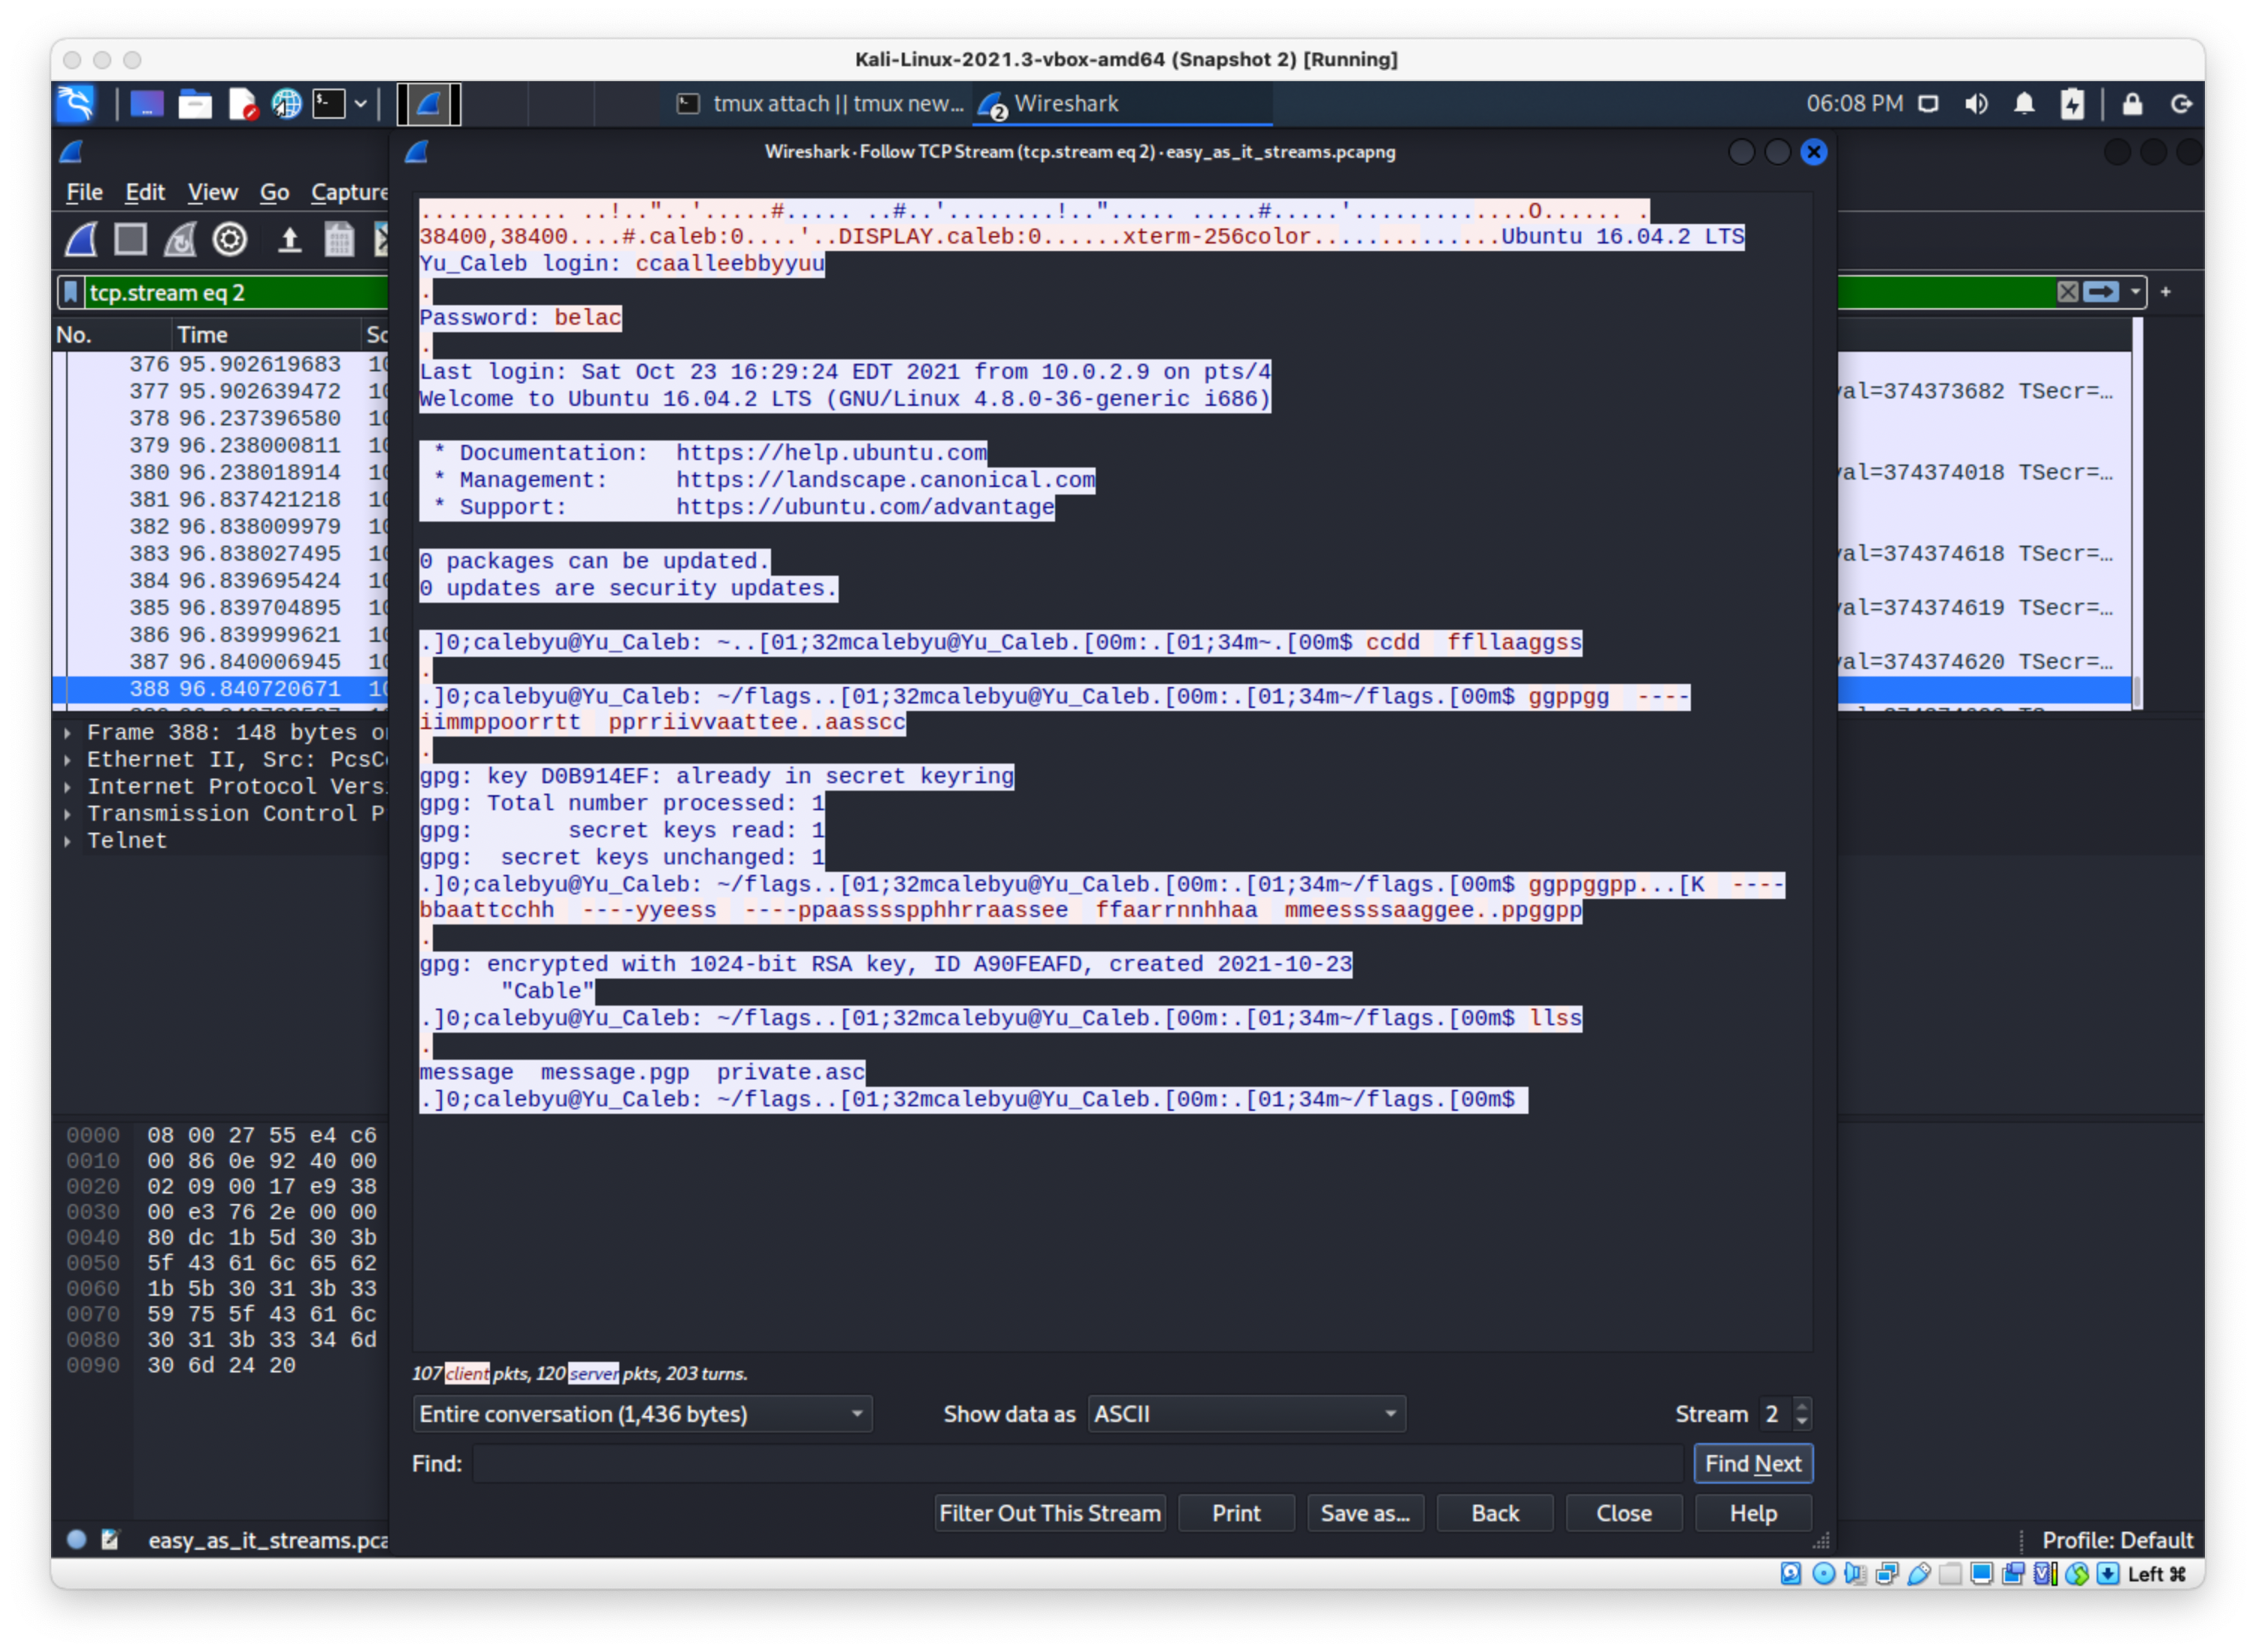Clear the display filter with X icon
Viewport: 2256px width, 1652px height.
2068,292
